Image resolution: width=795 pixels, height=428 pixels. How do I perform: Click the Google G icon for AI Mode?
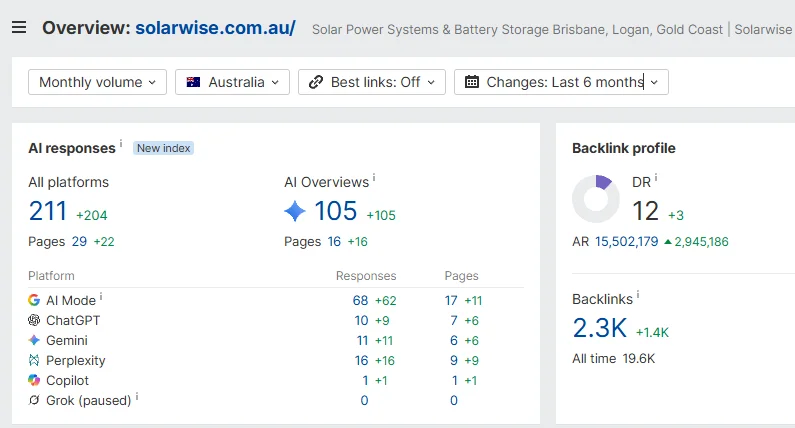[x=34, y=300]
